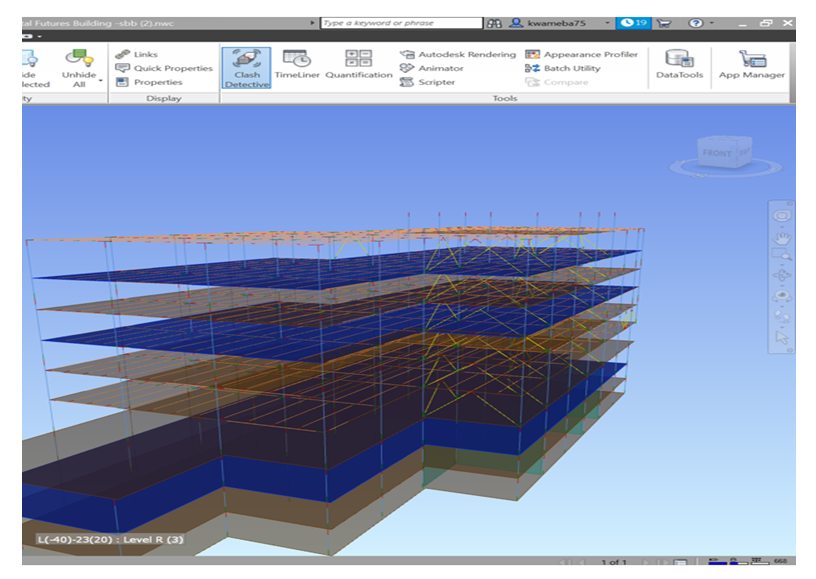Expand the Help dropdown arrow
Screen dimensions: 816x579
click(712, 22)
